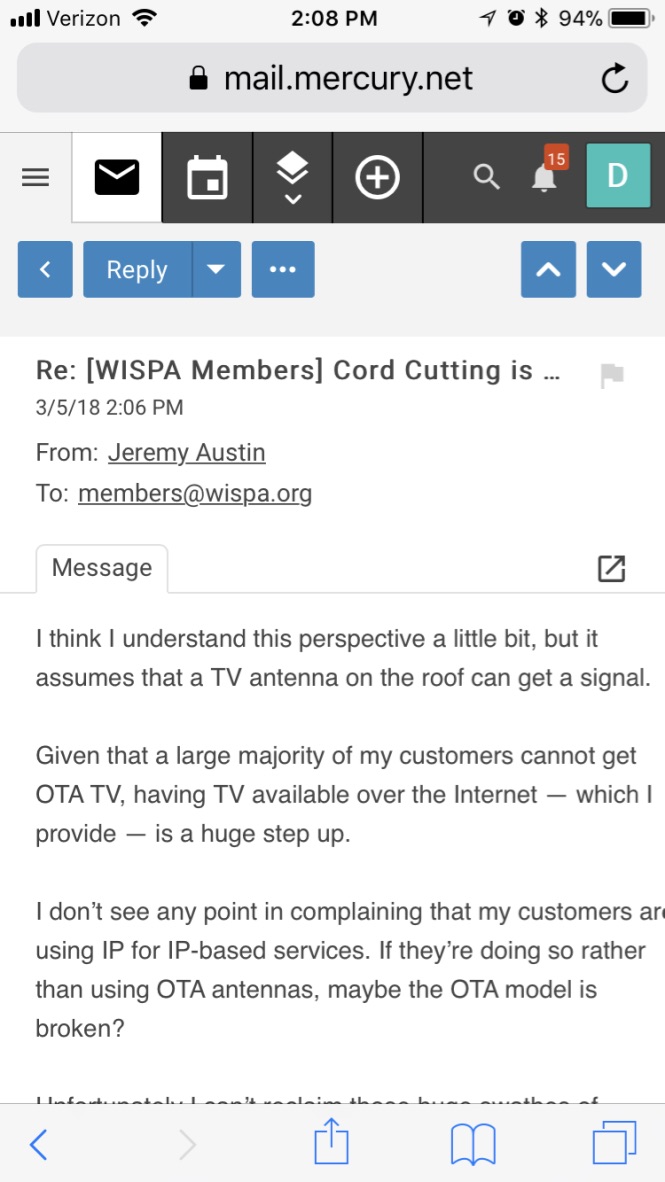Screen dimensions: 665x1182
Task: Open more actions ellipsis menu
Action: 283,270
